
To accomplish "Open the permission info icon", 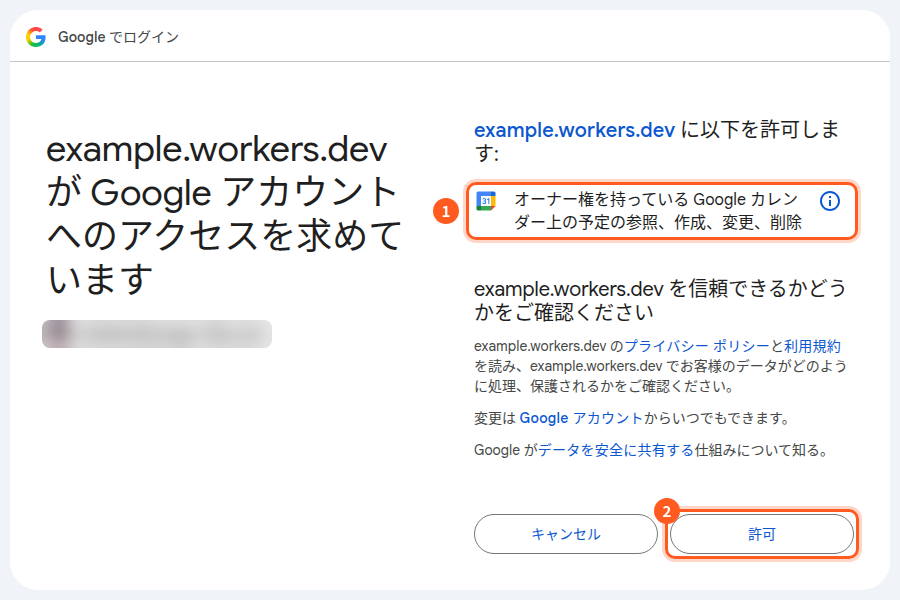I will [829, 201].
